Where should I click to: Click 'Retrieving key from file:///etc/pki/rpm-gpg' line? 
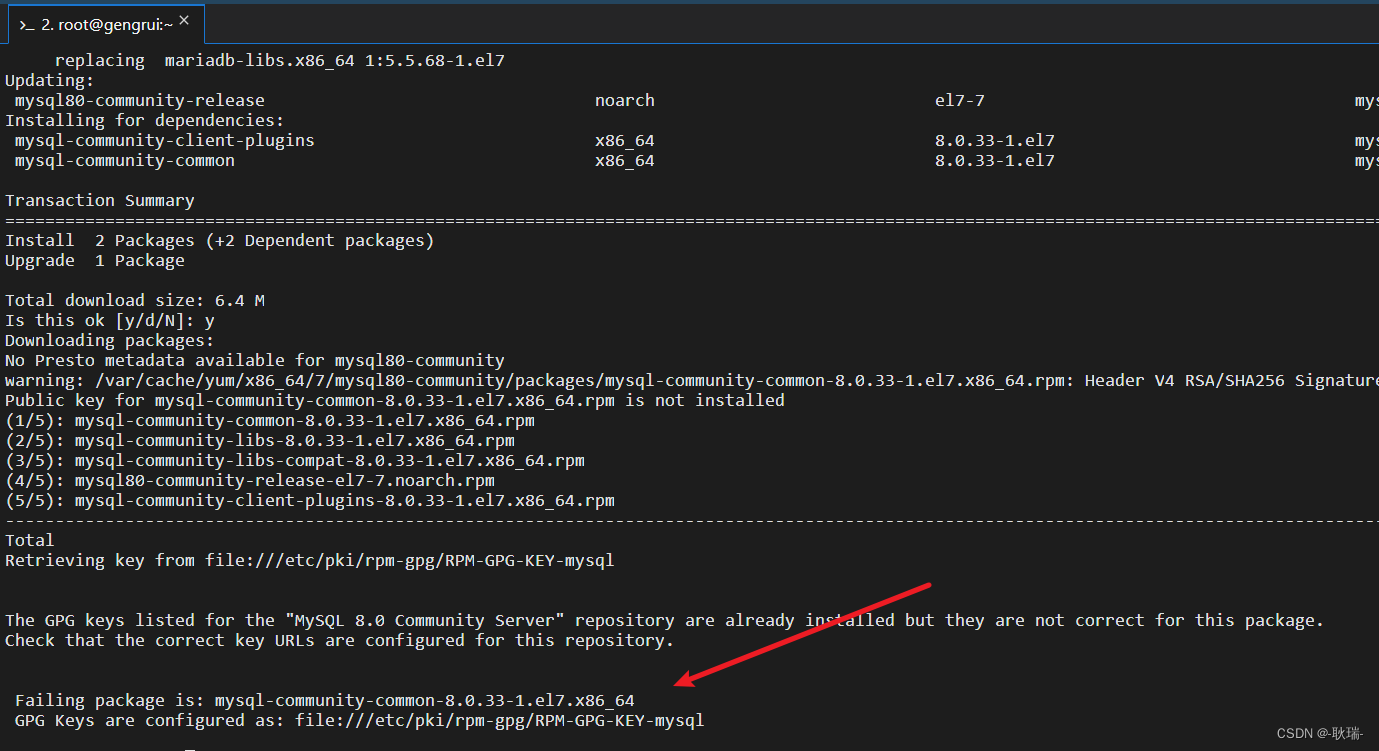click(310, 561)
